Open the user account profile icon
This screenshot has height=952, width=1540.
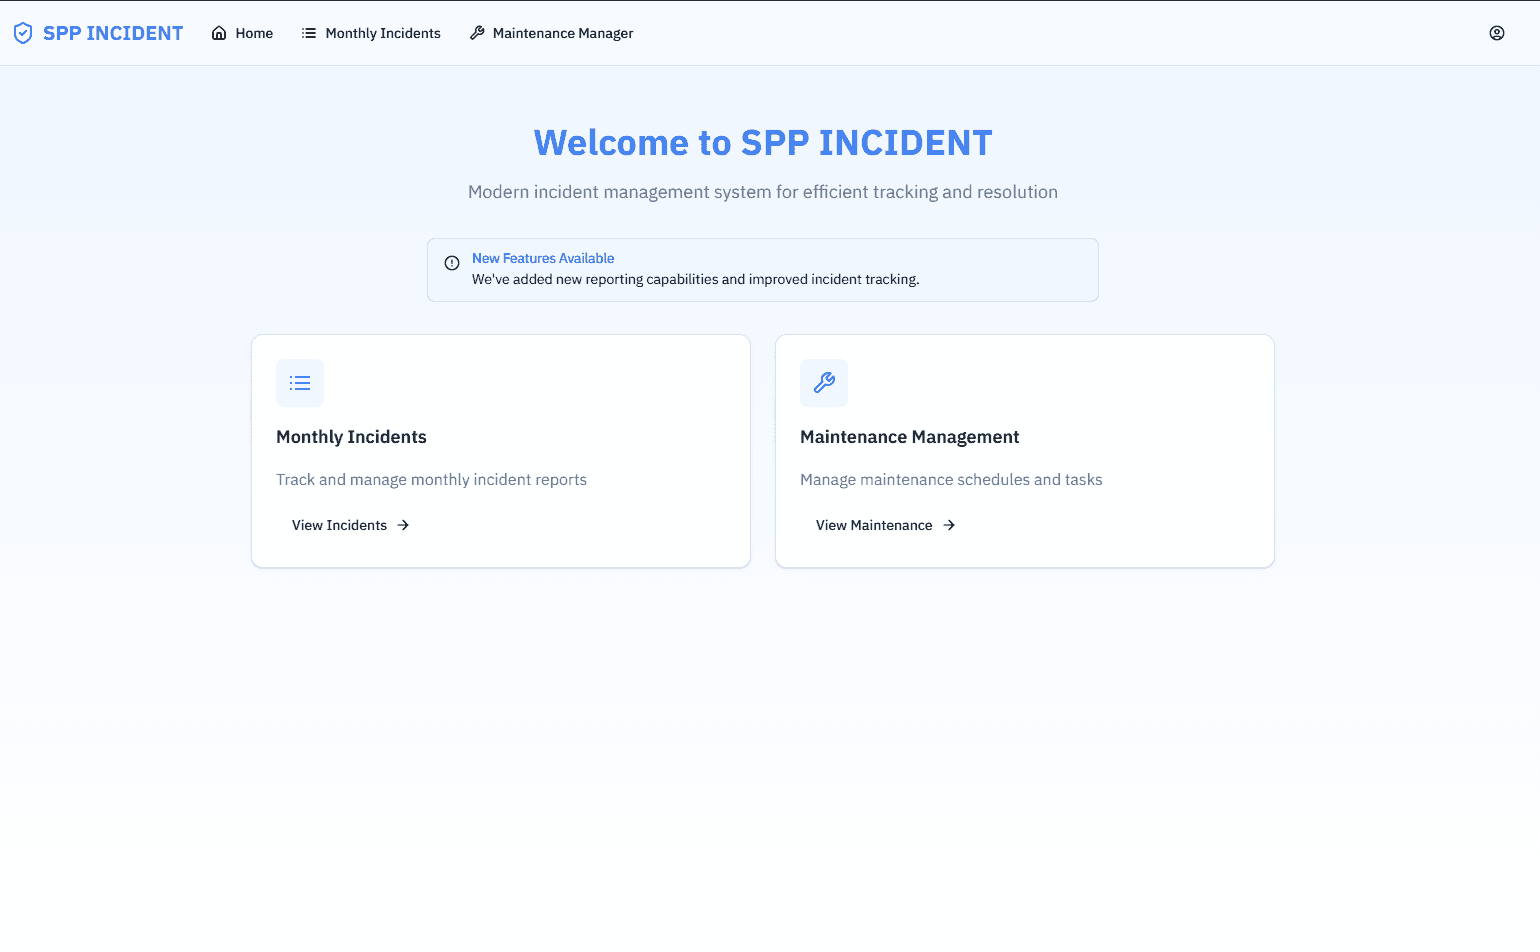pos(1497,33)
